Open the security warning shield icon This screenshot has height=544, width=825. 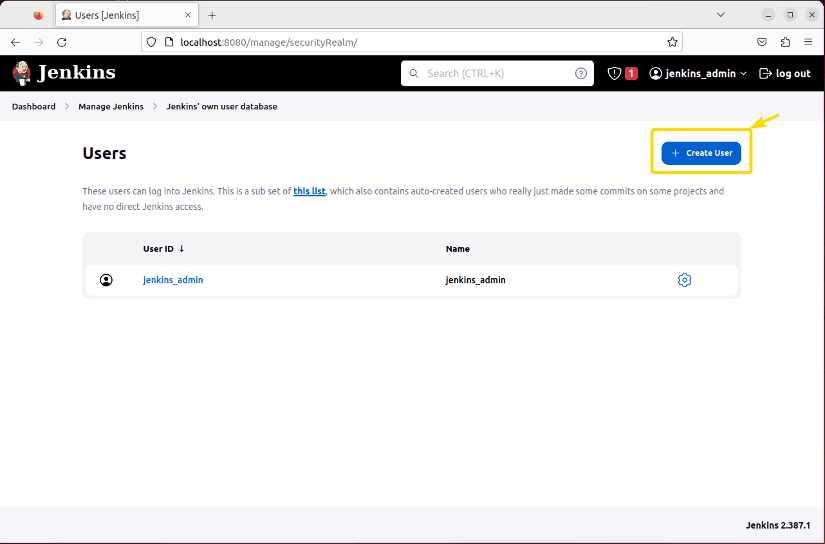click(614, 74)
